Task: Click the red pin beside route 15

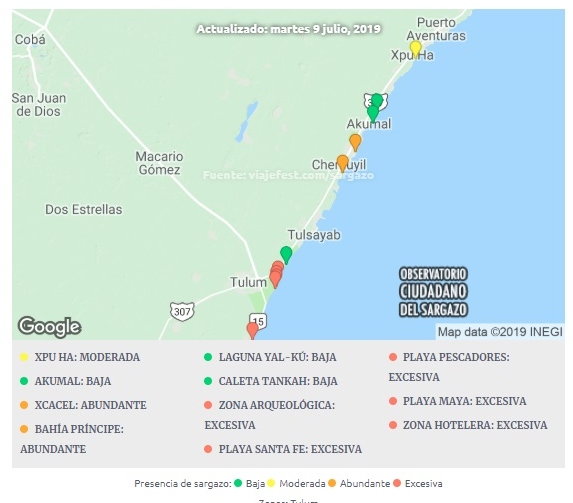Action: (x=252, y=331)
